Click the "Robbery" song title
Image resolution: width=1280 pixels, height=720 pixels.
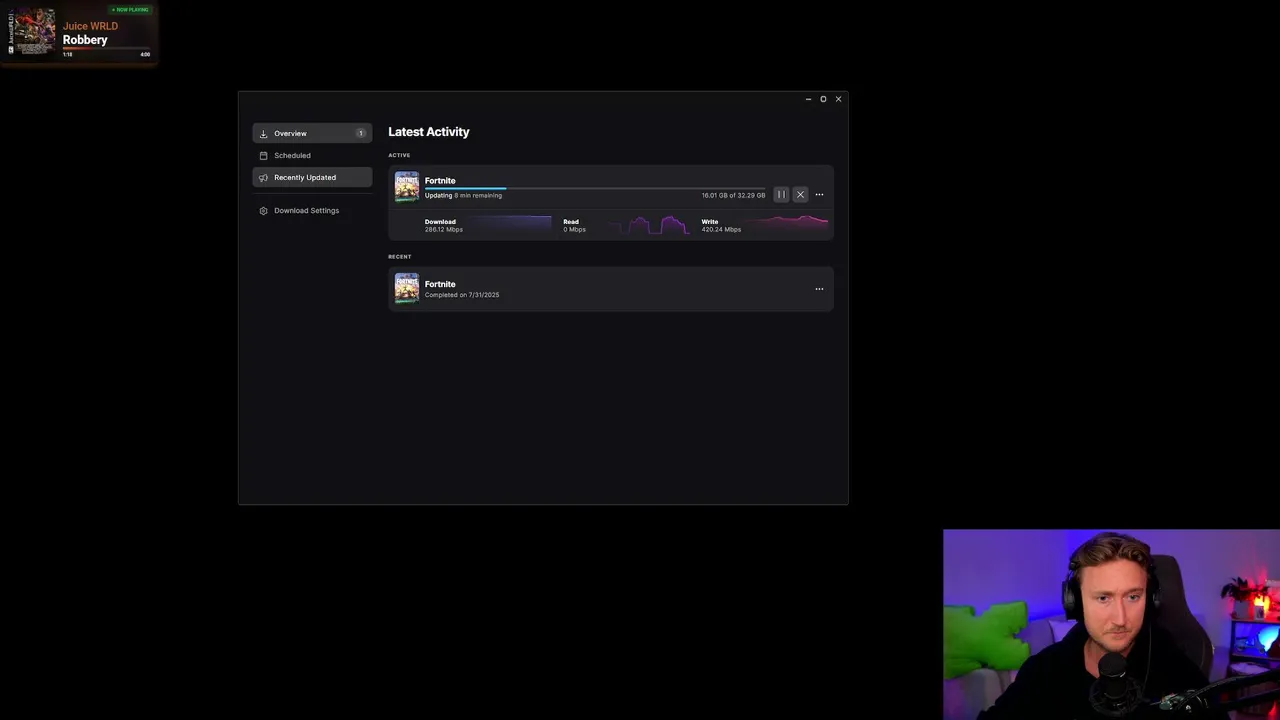point(85,40)
